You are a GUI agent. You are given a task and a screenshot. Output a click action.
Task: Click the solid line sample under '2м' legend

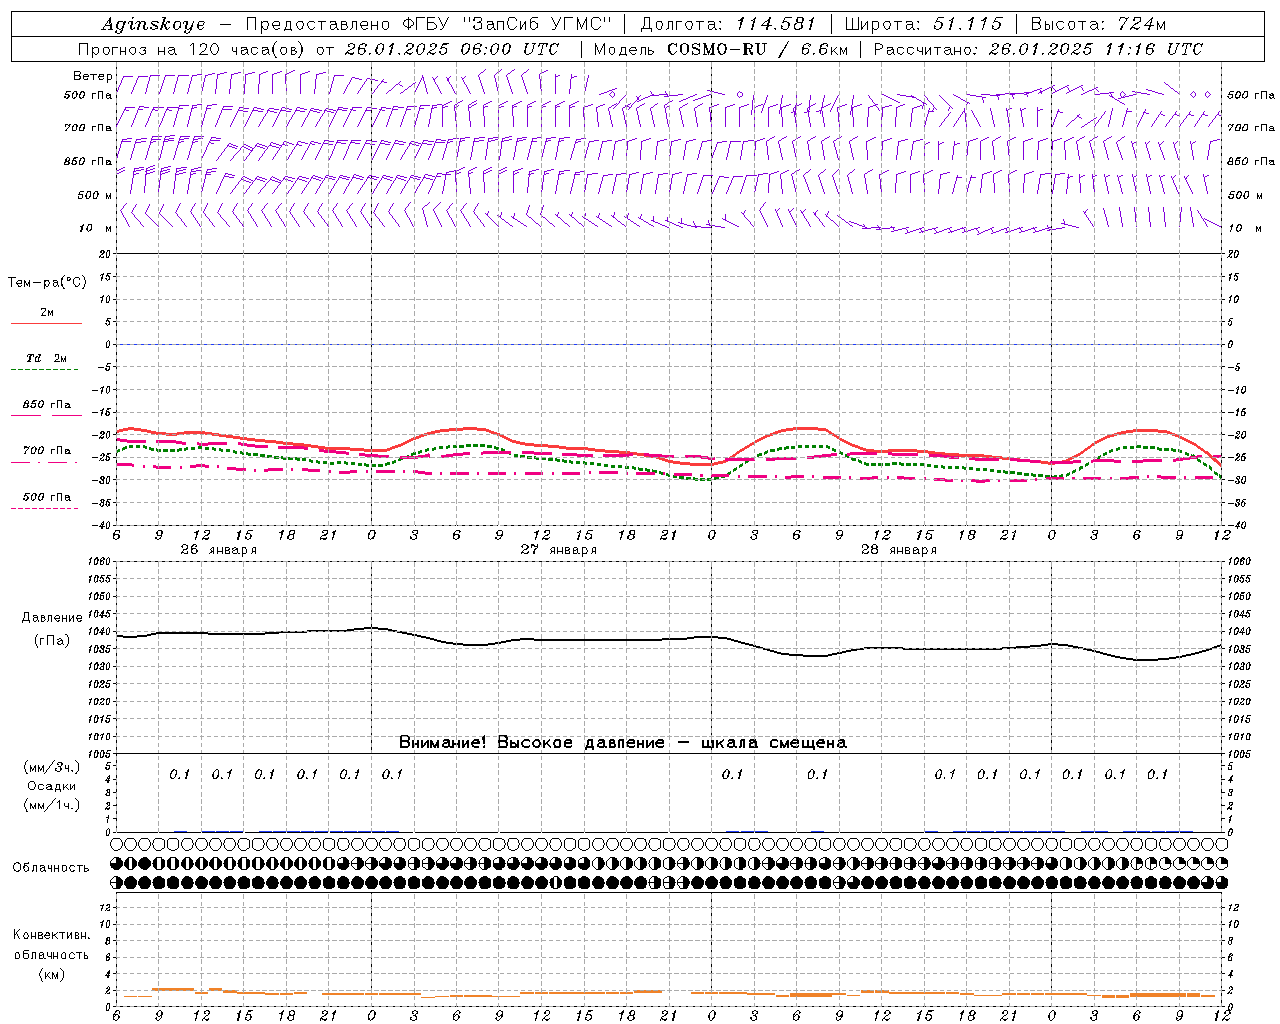tap(46, 323)
